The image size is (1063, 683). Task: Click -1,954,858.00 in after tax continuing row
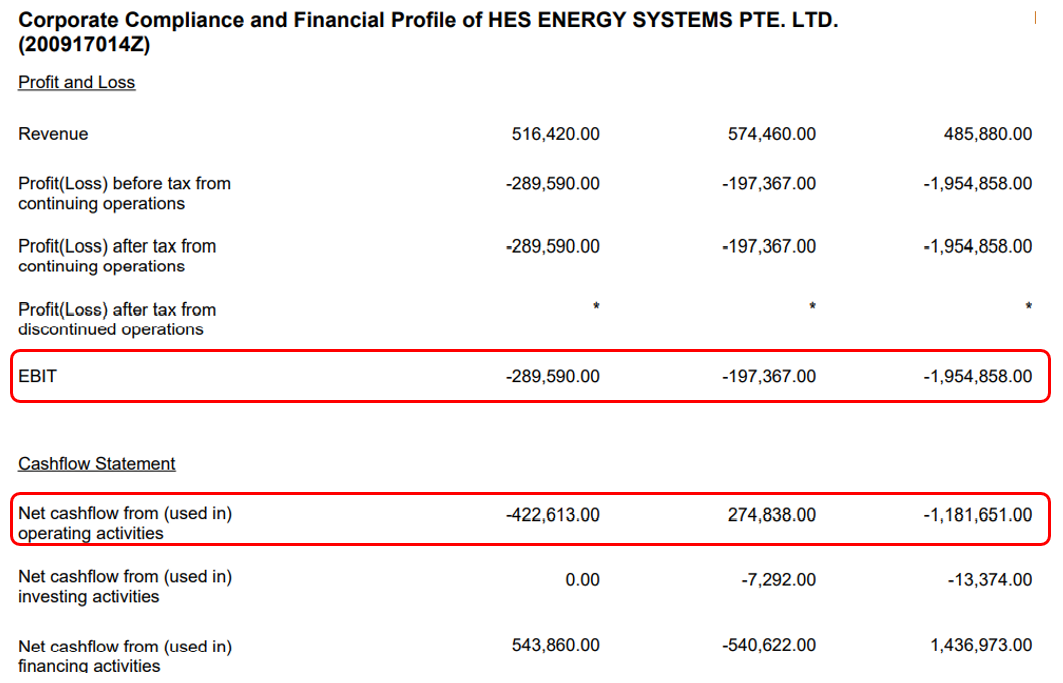coord(978,246)
